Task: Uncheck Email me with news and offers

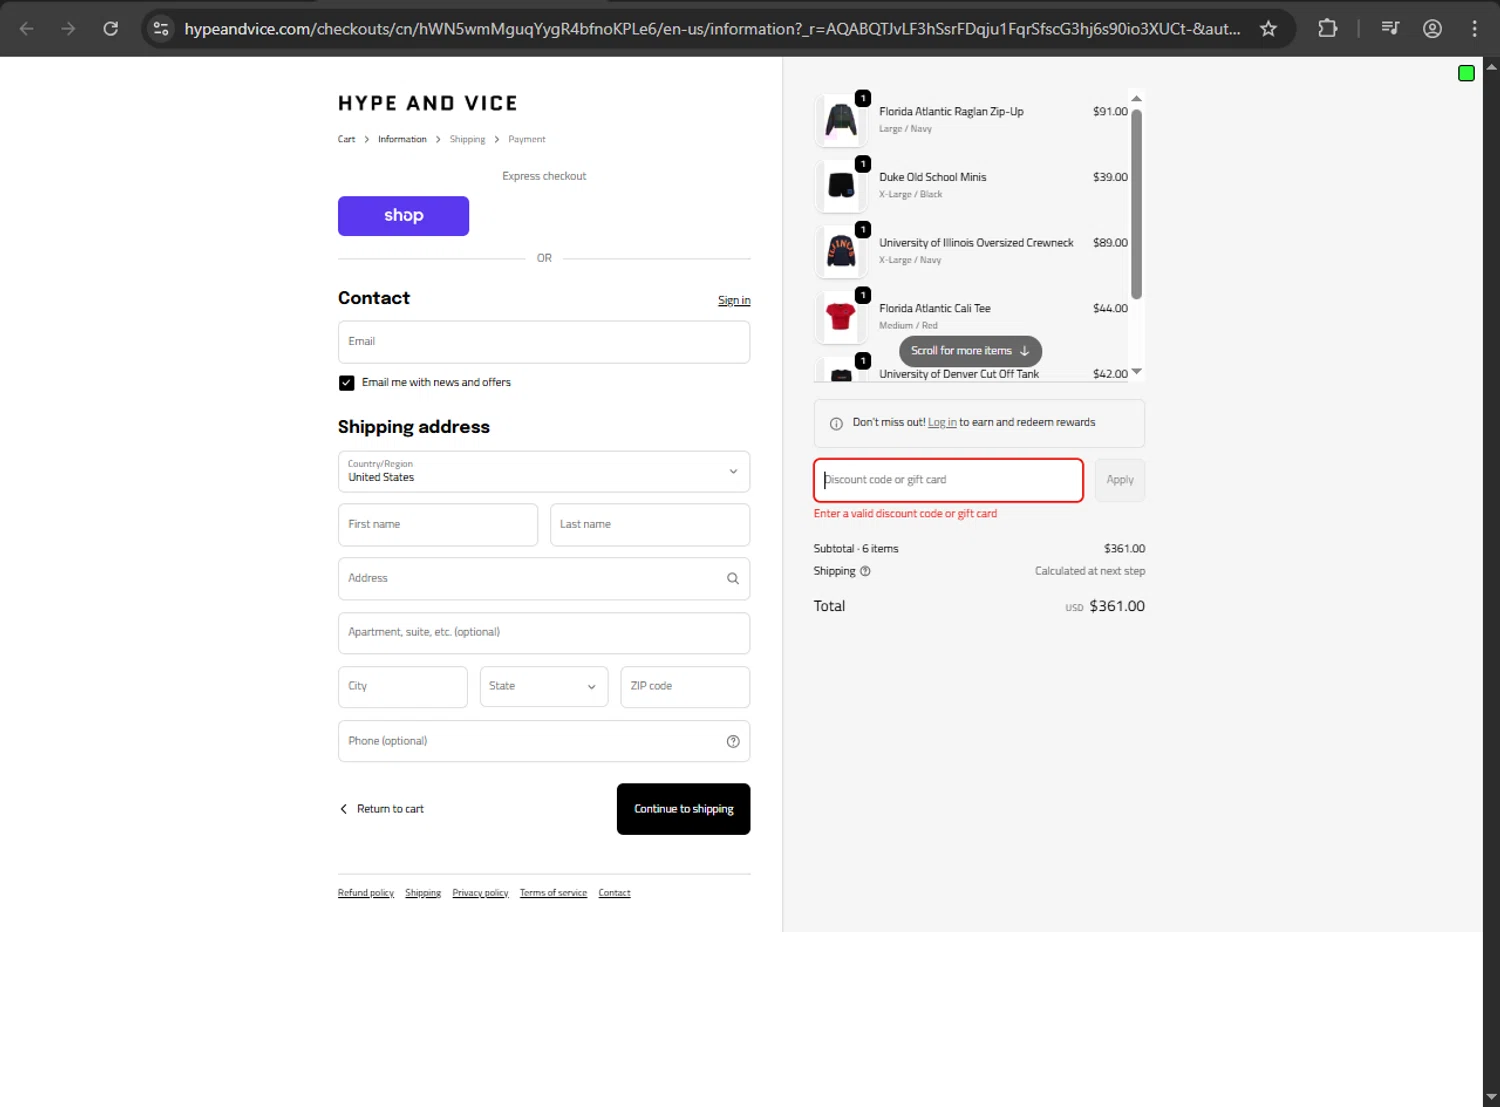Action: click(x=346, y=383)
